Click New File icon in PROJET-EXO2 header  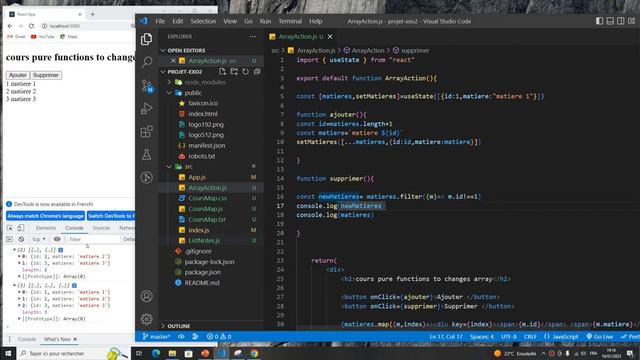222,71
